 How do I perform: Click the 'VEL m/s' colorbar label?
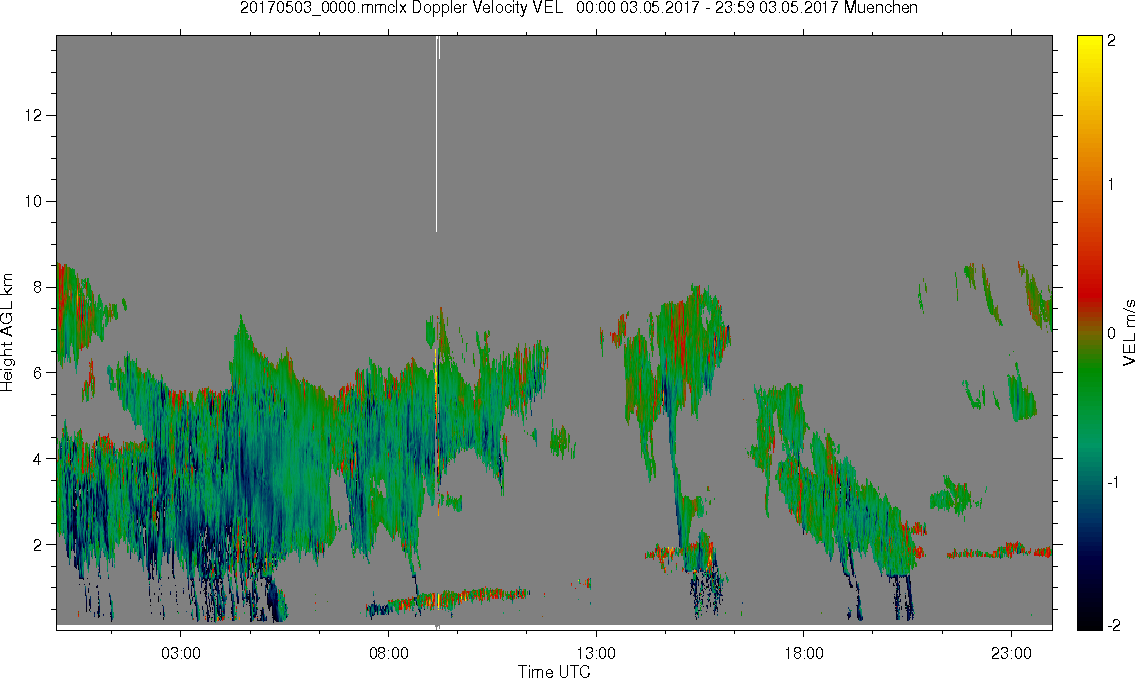pyautogui.click(x=1128, y=332)
